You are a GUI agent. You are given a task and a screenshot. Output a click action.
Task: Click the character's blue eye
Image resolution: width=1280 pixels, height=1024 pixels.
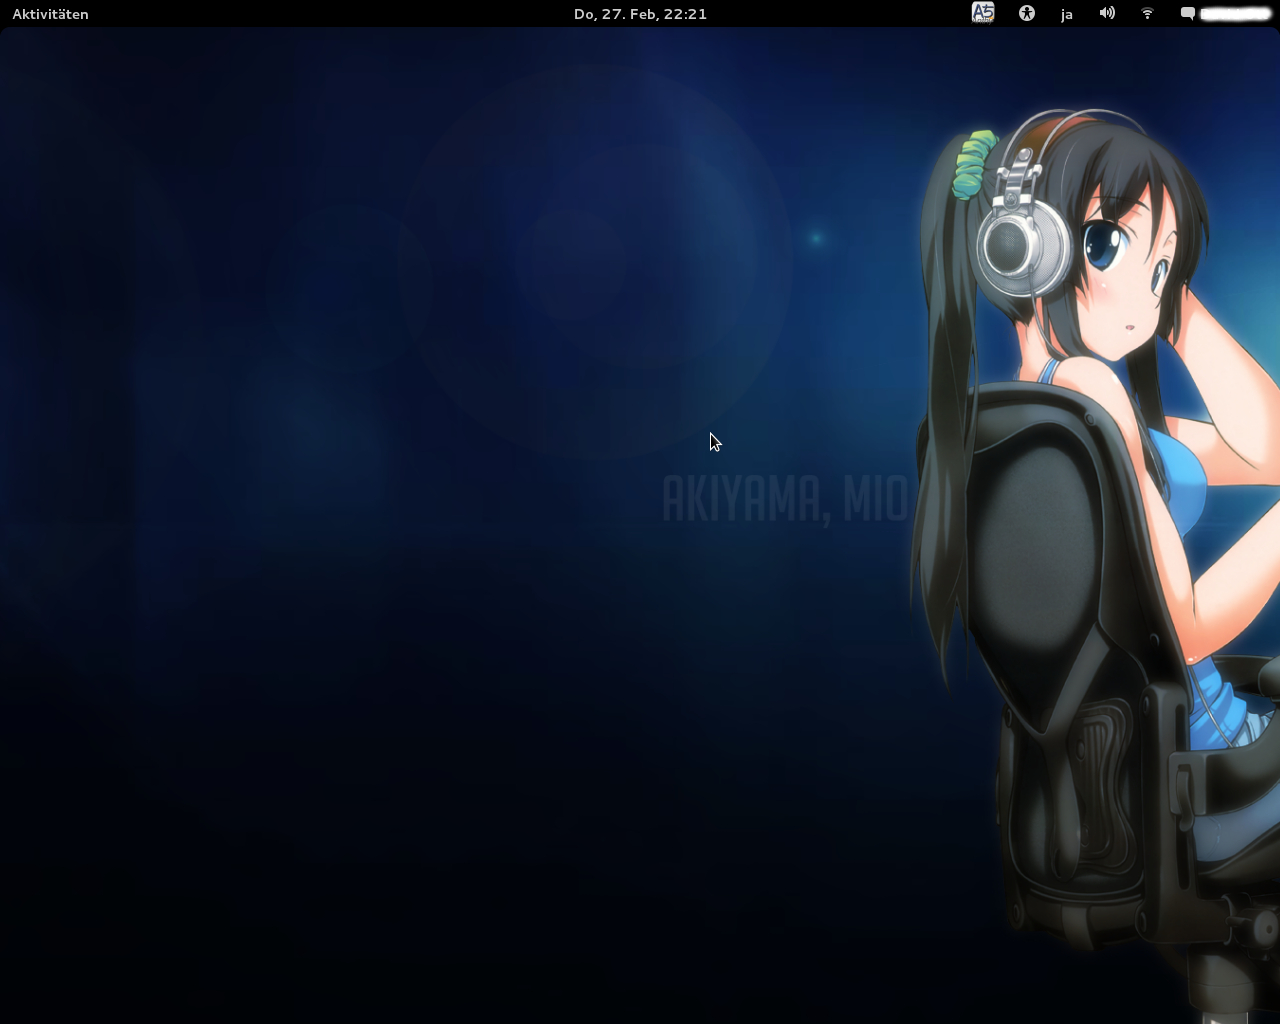click(1105, 245)
